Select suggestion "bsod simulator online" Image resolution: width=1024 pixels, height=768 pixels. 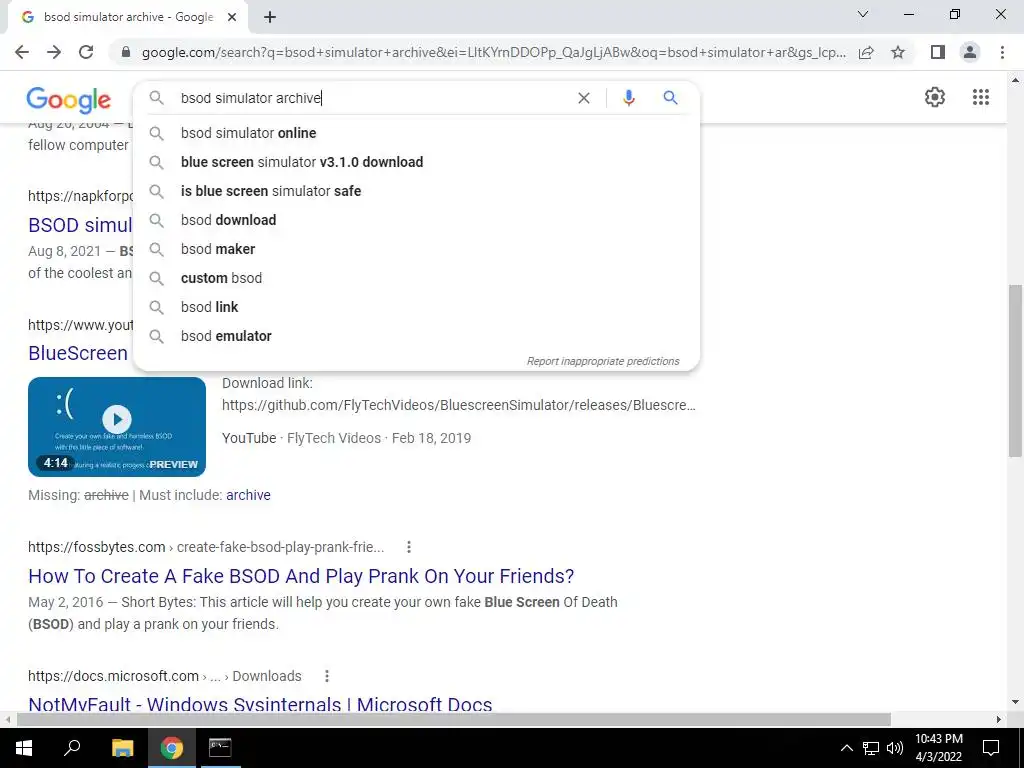pyautogui.click(x=416, y=133)
